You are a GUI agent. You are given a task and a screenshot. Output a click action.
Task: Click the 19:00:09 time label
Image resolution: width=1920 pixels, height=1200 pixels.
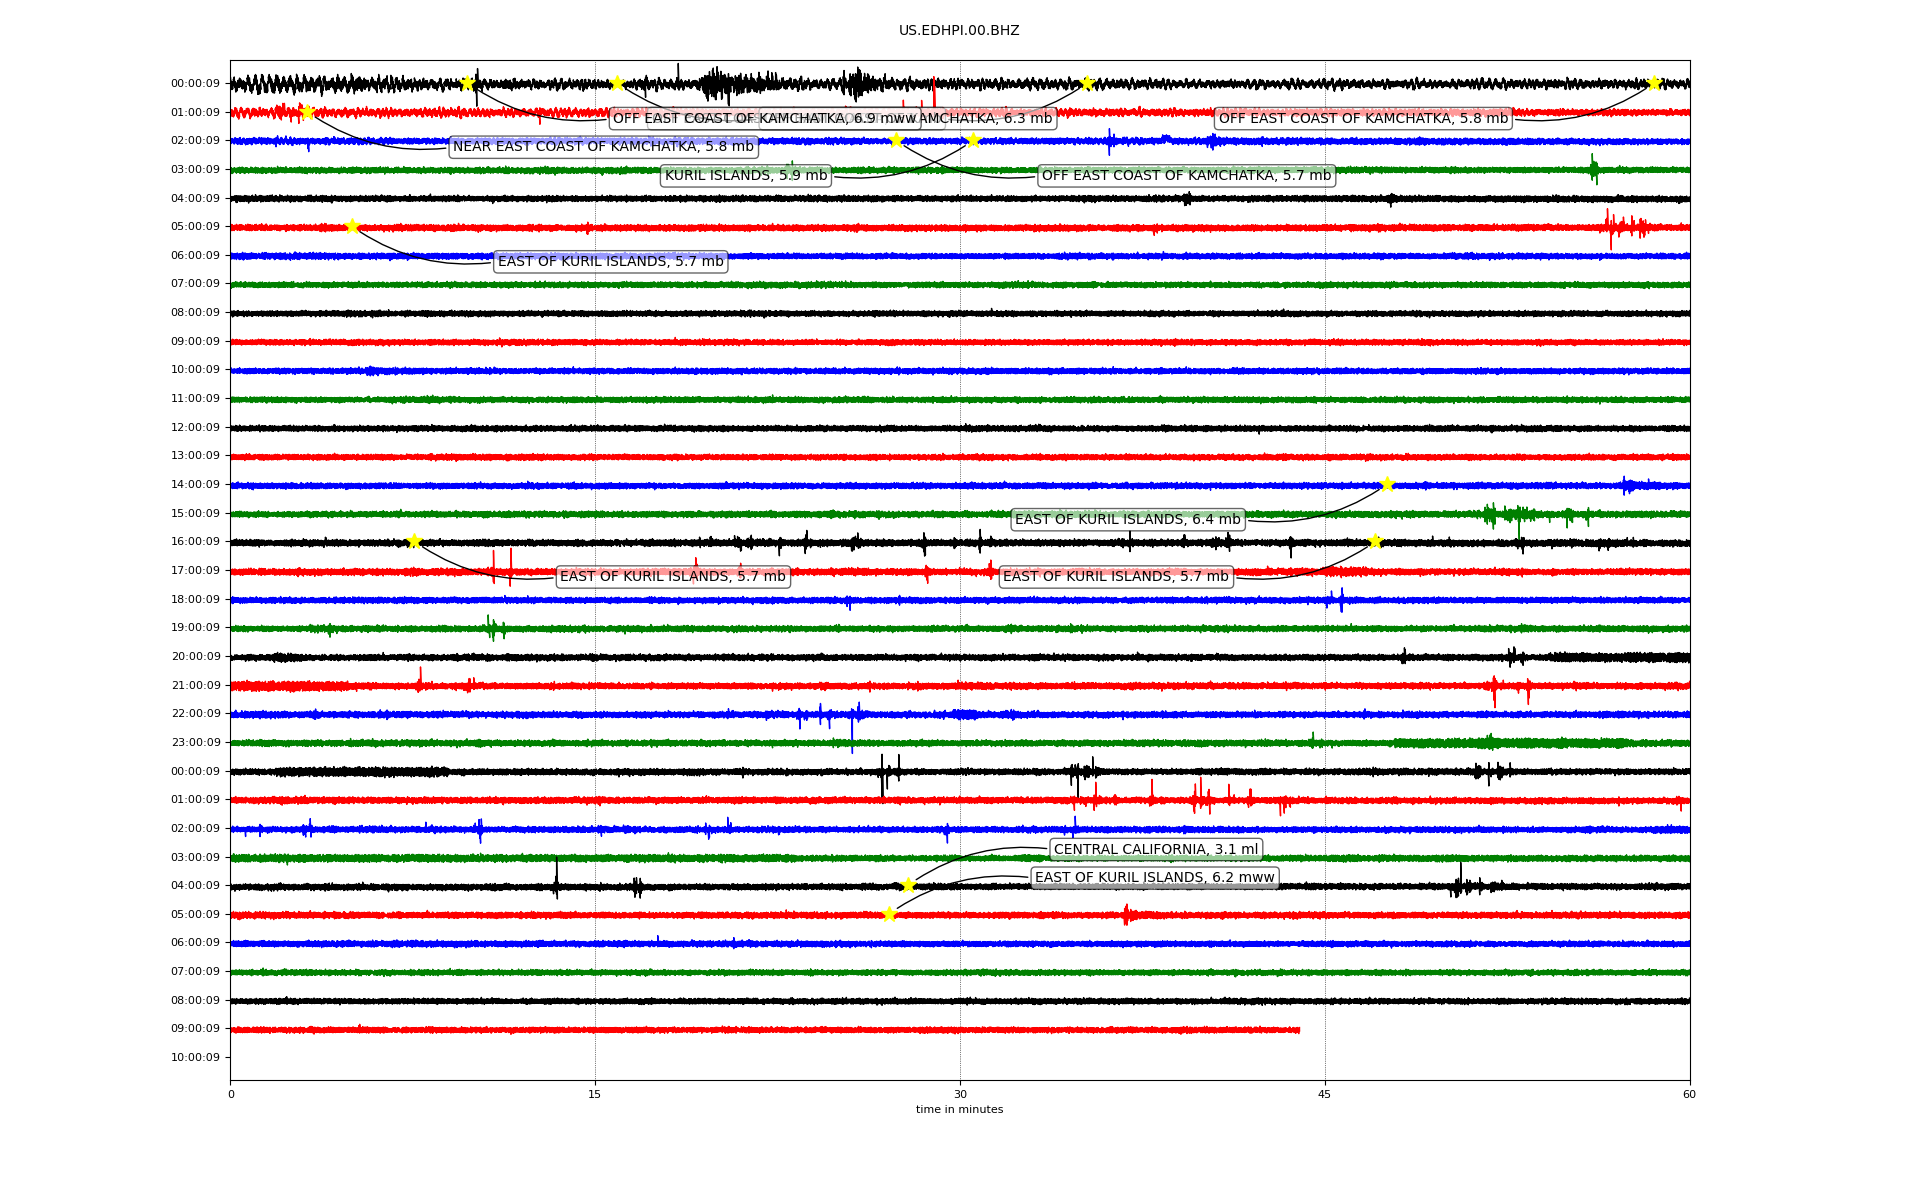point(195,628)
